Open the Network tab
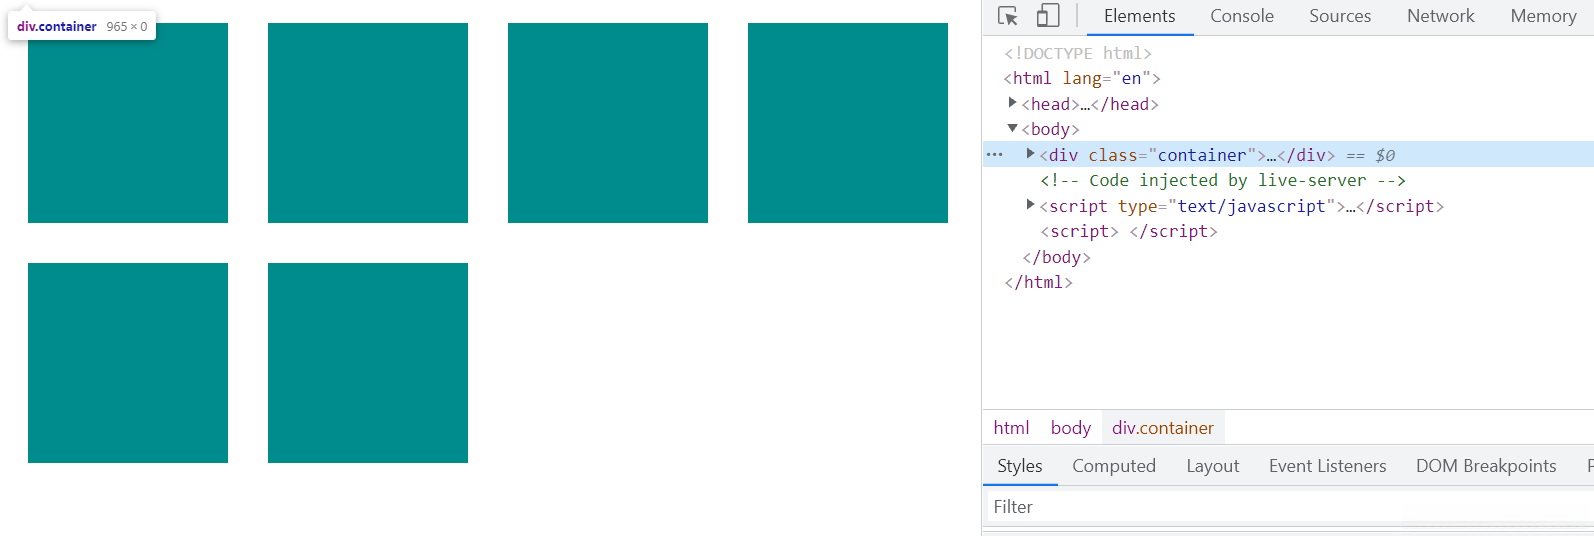Image resolution: width=1594 pixels, height=536 pixels. click(1440, 16)
